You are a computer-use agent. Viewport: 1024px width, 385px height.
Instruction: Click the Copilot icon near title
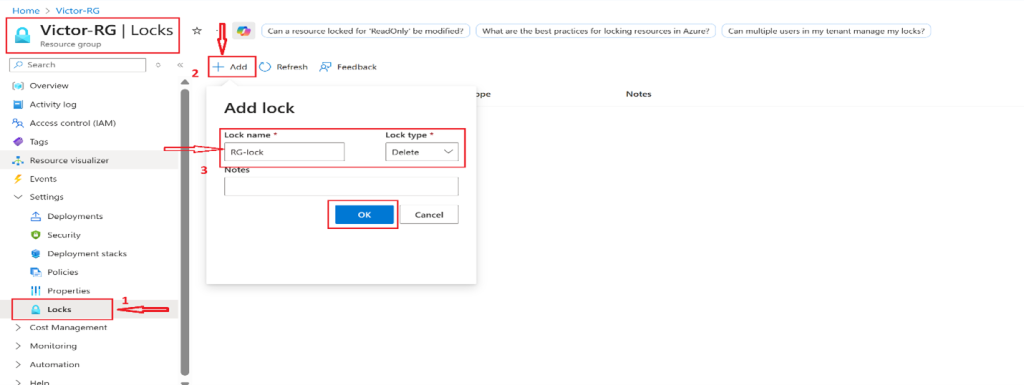(244, 31)
